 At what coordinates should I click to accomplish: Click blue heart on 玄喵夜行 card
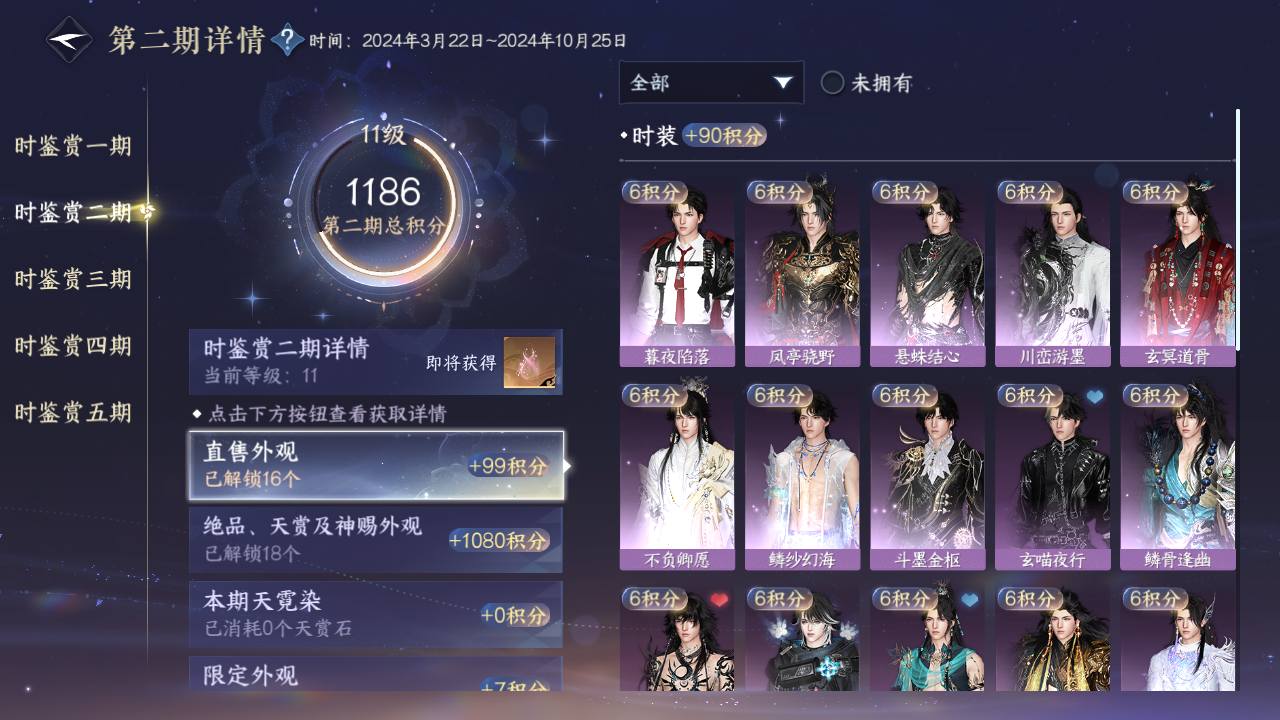[x=1094, y=396]
